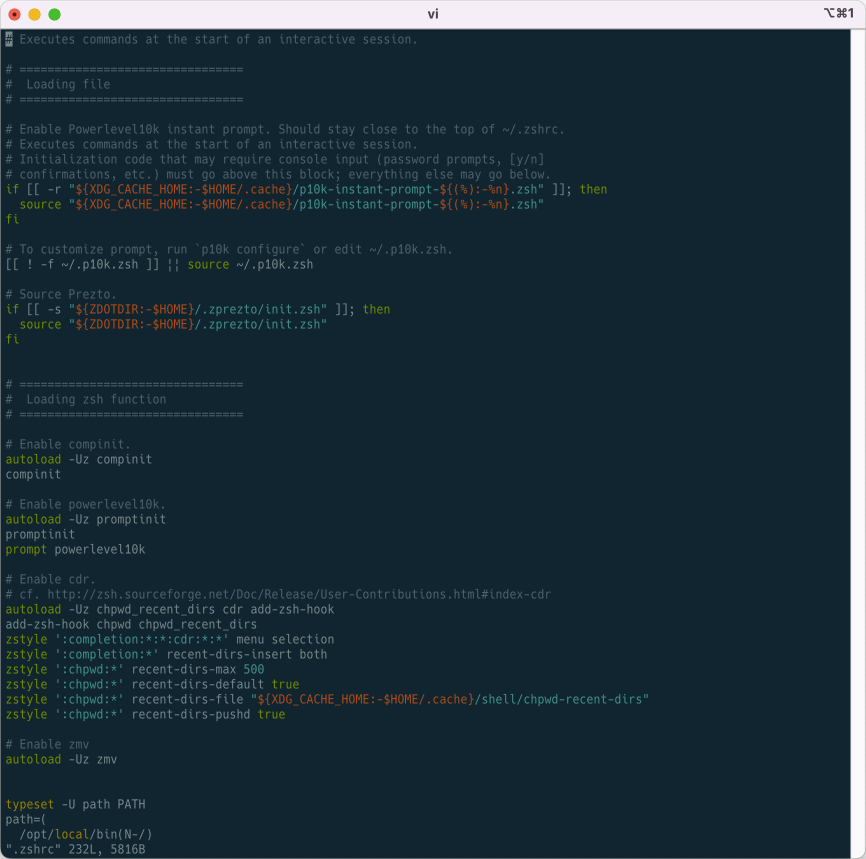Click 'source' p10k-instant-prompt line

coord(282,204)
